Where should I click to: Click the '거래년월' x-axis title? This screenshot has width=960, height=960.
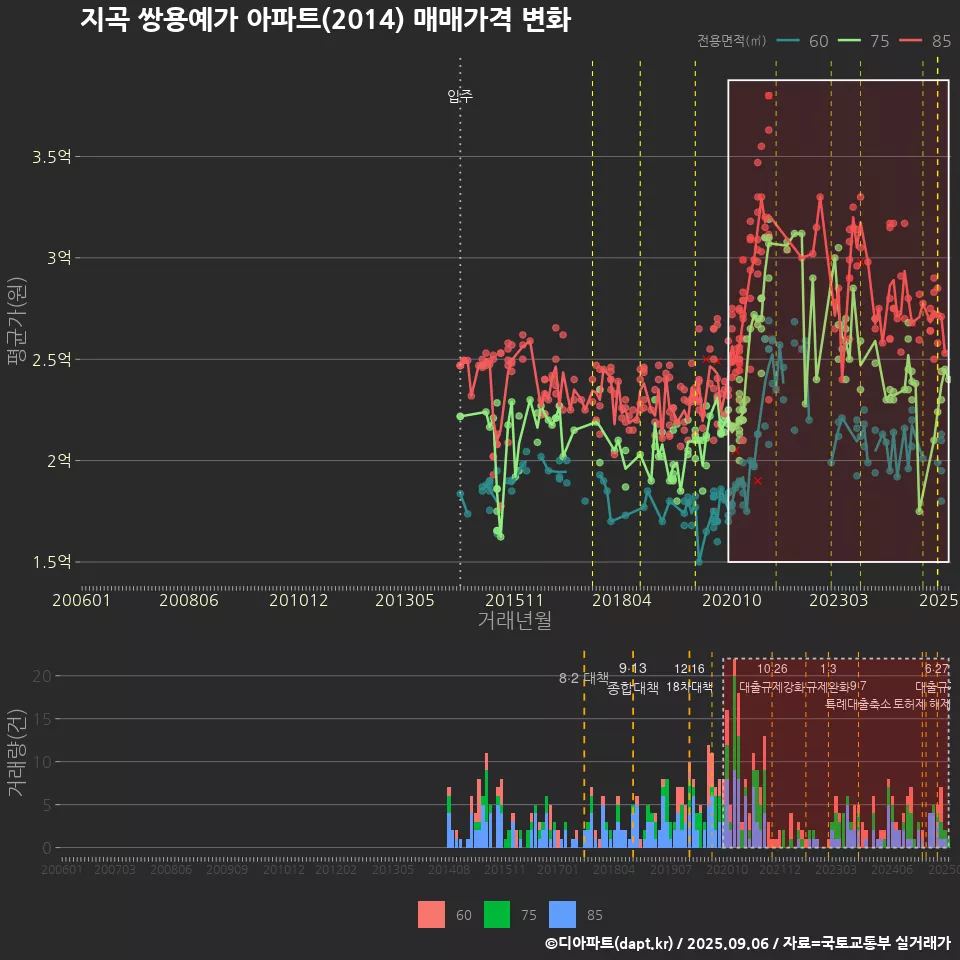514,620
